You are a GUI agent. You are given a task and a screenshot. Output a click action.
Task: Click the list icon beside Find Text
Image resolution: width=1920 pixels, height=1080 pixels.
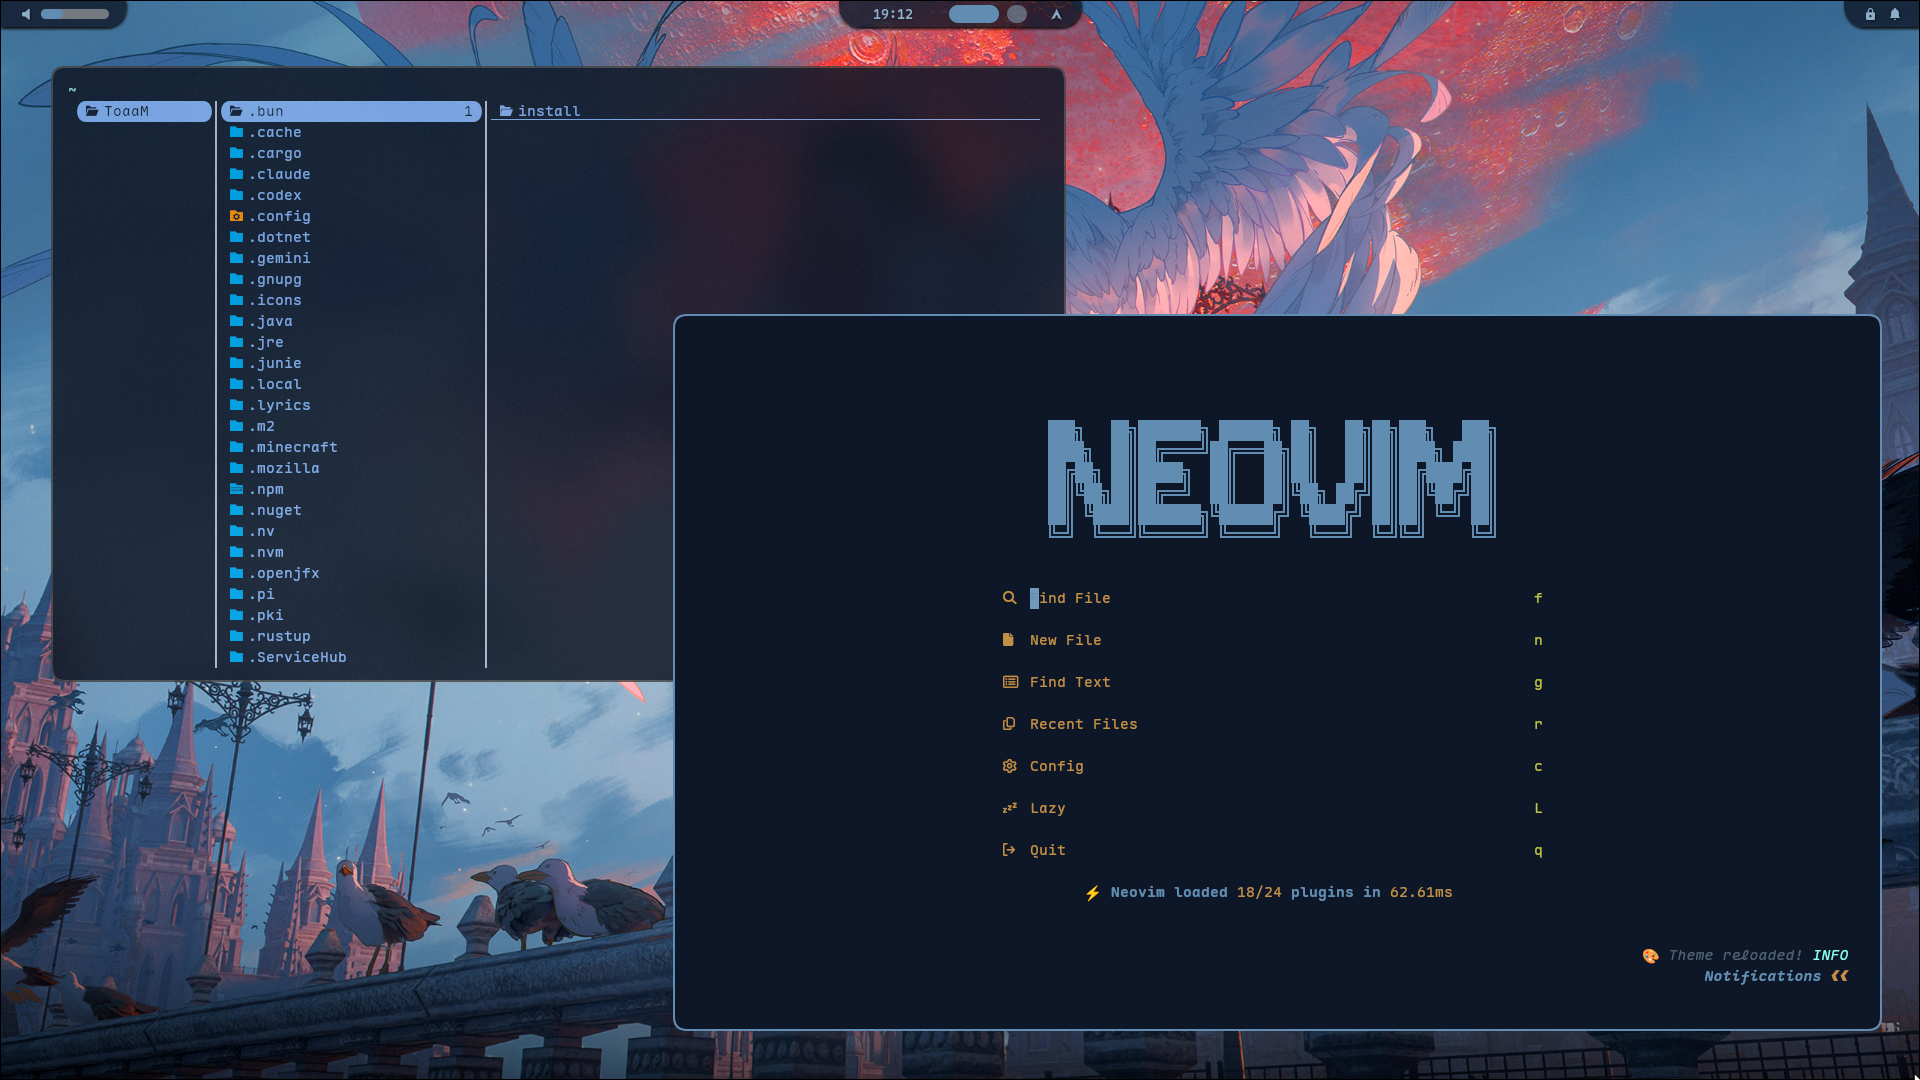[1010, 682]
